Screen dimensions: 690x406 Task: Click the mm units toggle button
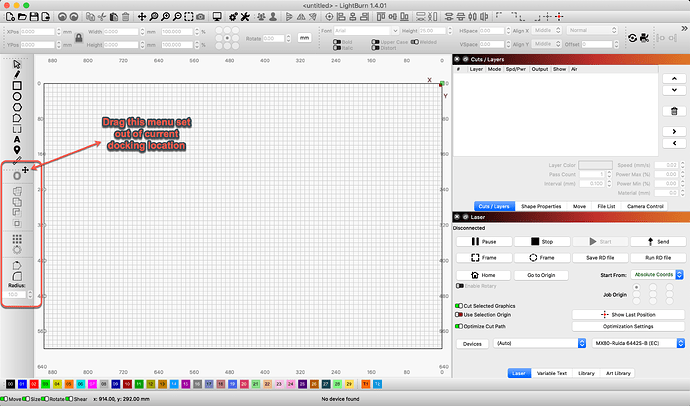tap(305, 38)
